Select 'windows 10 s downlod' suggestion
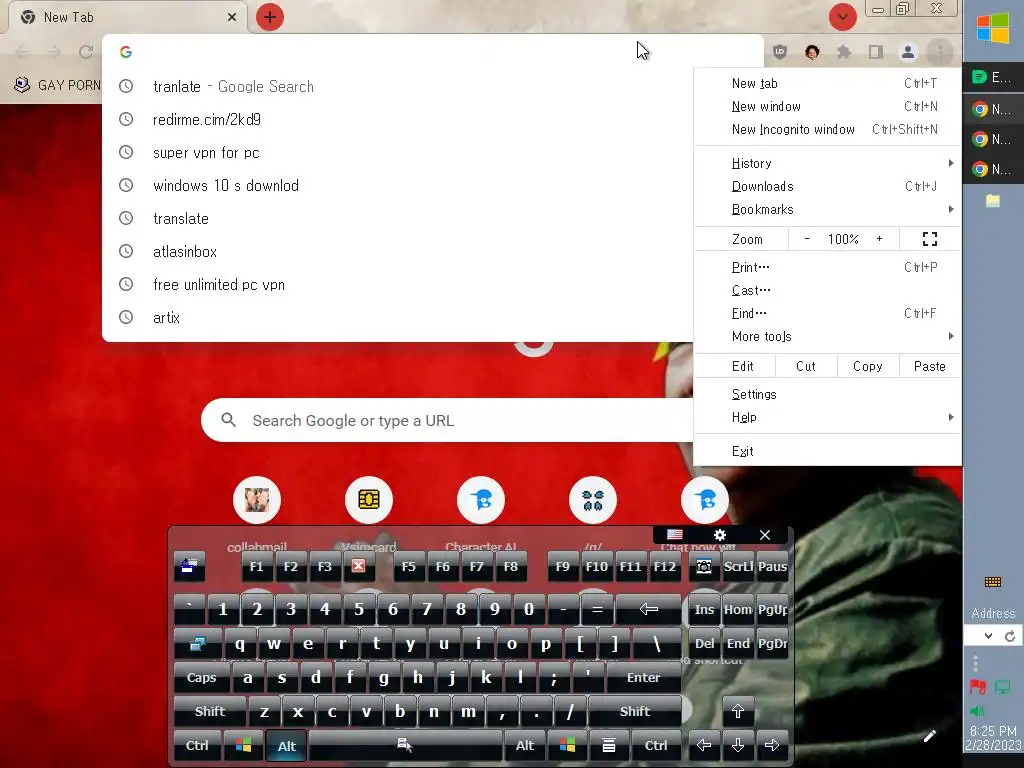This screenshot has width=1024, height=768. 398,185
